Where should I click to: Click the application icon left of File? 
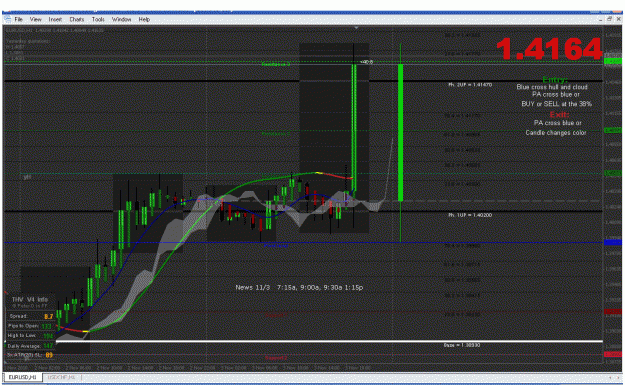7,19
